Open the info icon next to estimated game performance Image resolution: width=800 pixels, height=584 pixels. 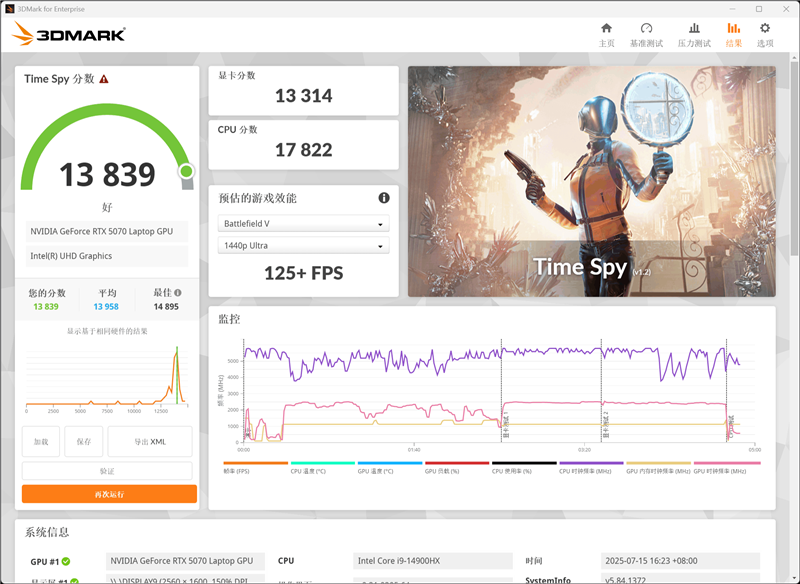point(383,197)
